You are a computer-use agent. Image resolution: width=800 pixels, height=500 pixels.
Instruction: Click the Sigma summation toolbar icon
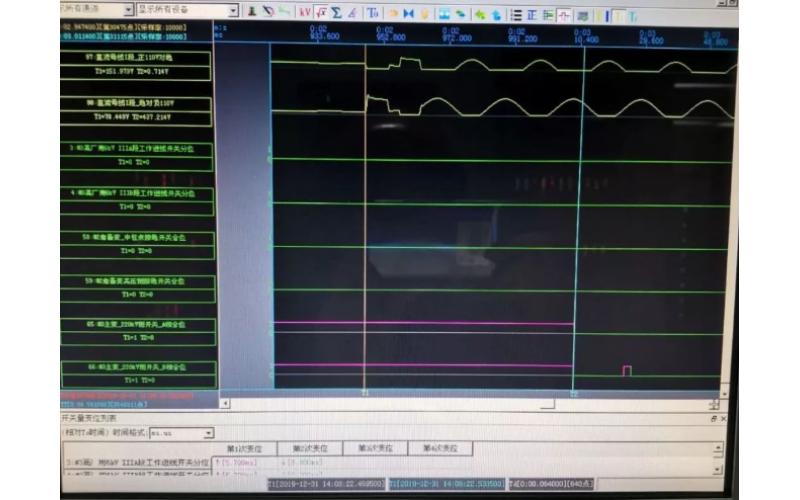[x=335, y=12]
